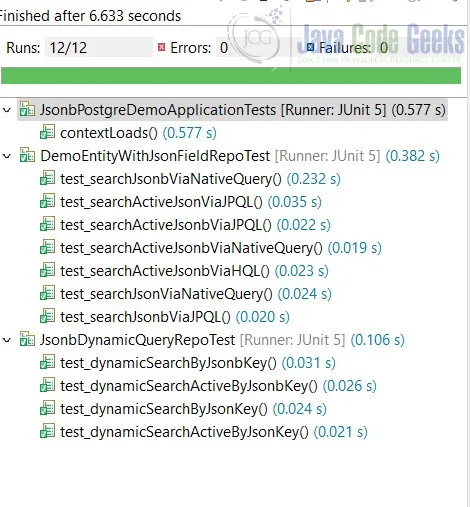Select test_dynamicSearchByJsonbKey() test

click(x=198, y=363)
